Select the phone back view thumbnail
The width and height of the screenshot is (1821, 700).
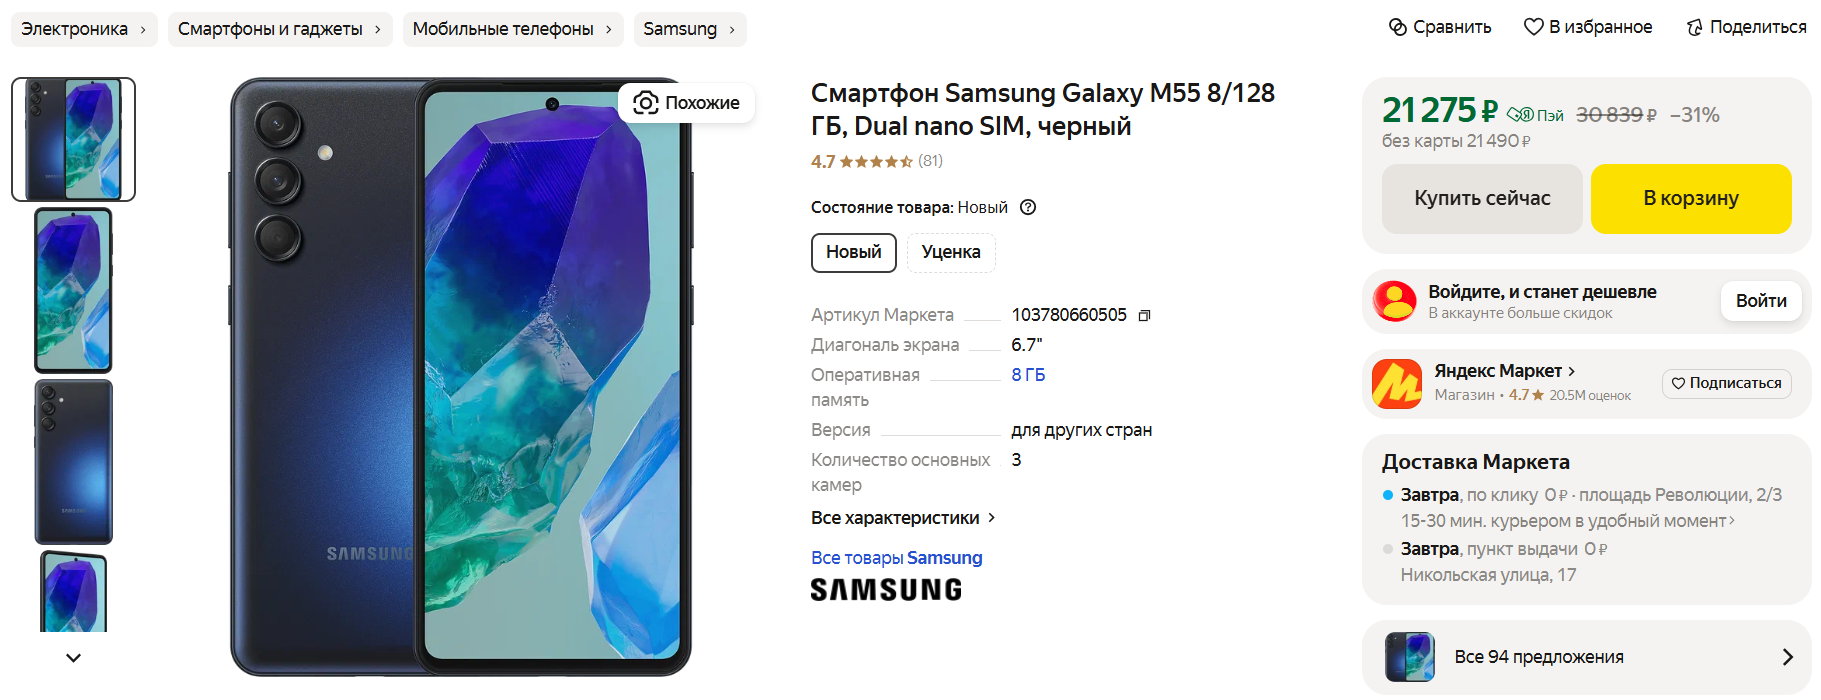point(73,461)
